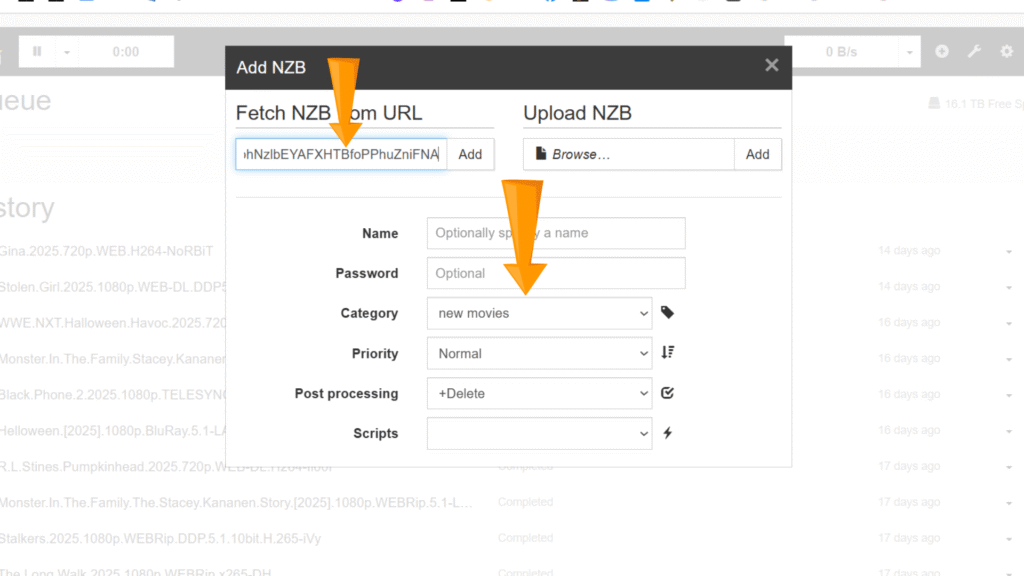Open the Priority dropdown set to Normal
Image resolution: width=1024 pixels, height=576 pixels.
[x=540, y=353]
